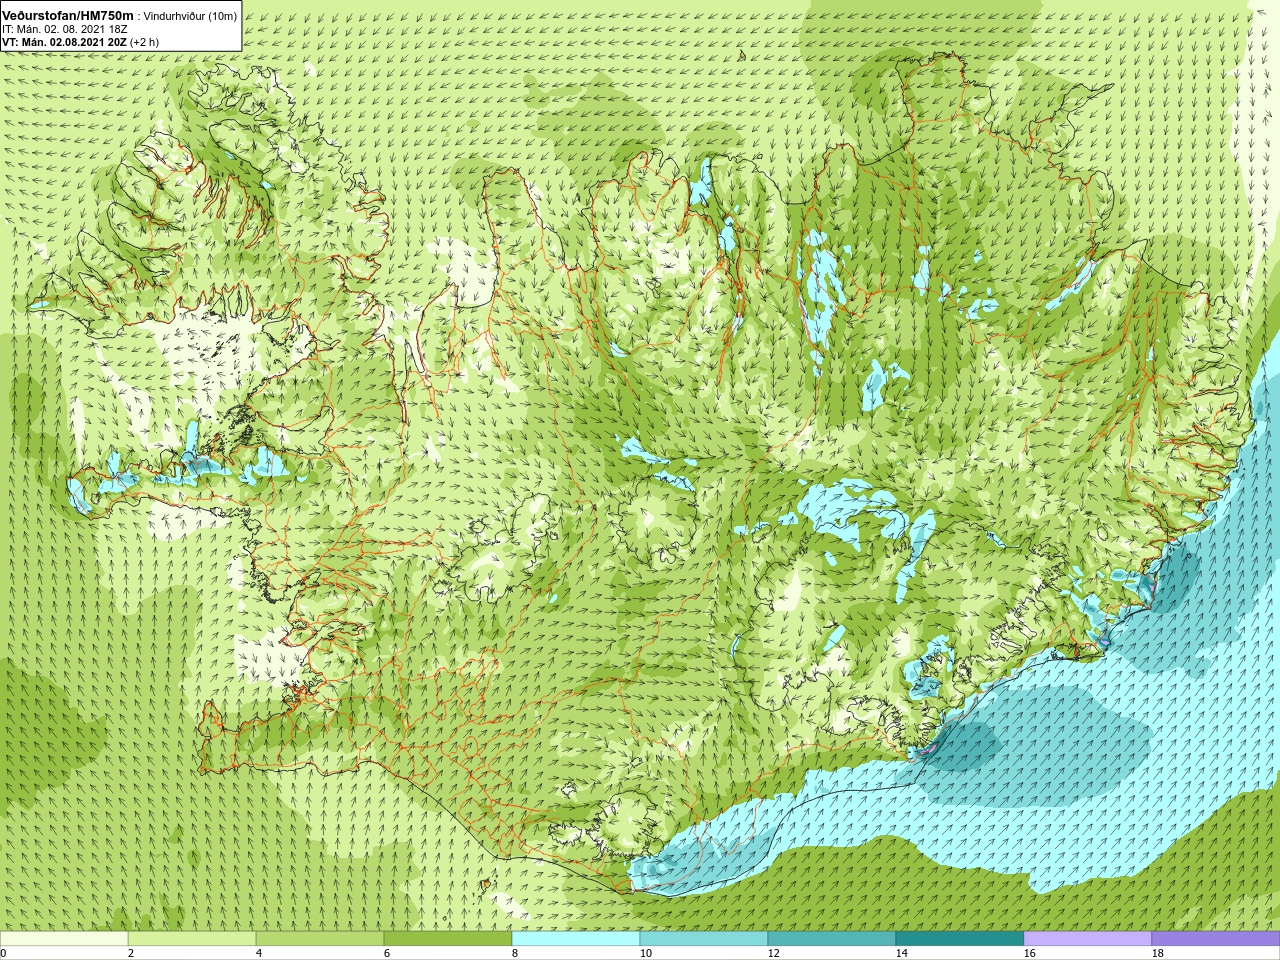Select the 6–8 dark green legend swatch
The height and width of the screenshot is (960, 1280).
coord(448,939)
